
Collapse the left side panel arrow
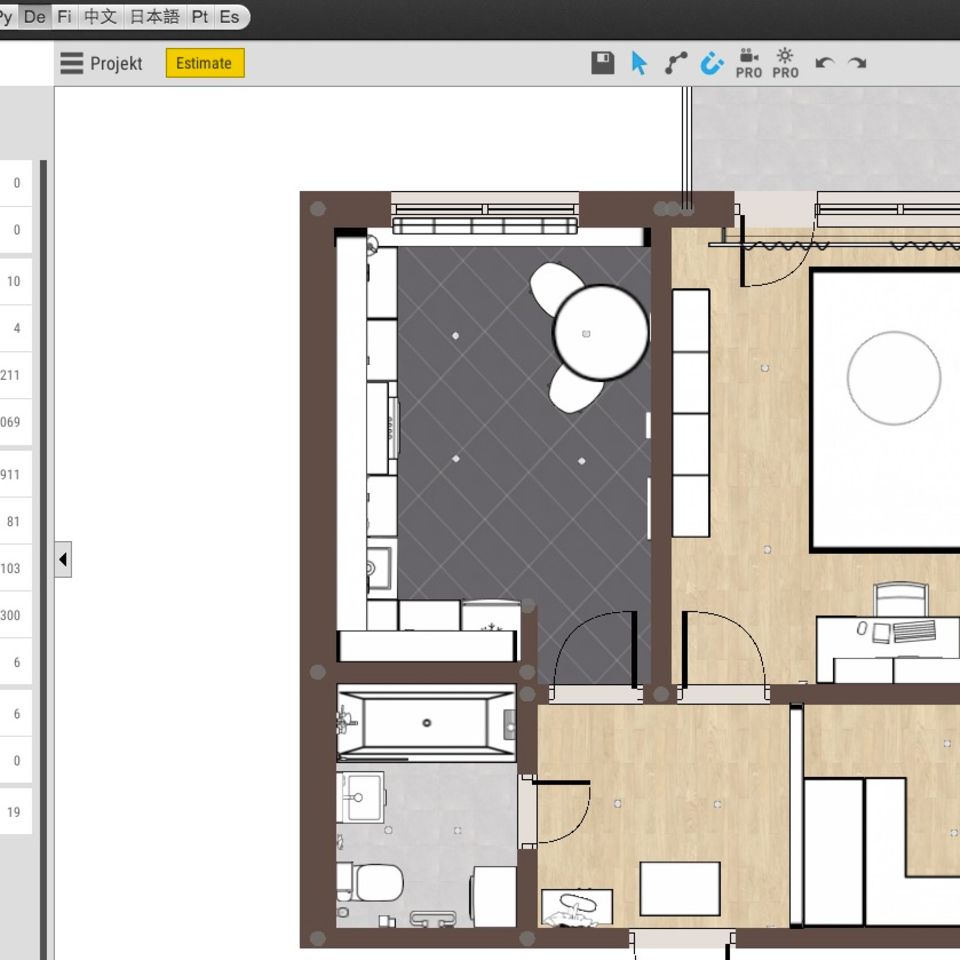pos(63,560)
